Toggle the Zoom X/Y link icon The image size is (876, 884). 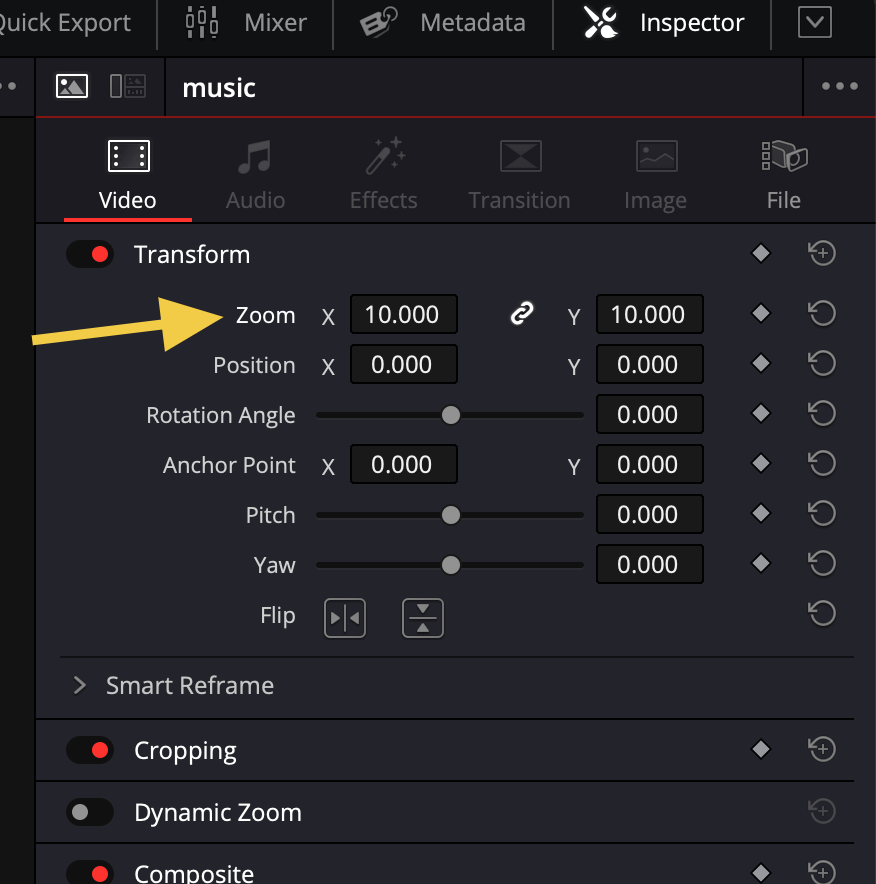point(522,313)
